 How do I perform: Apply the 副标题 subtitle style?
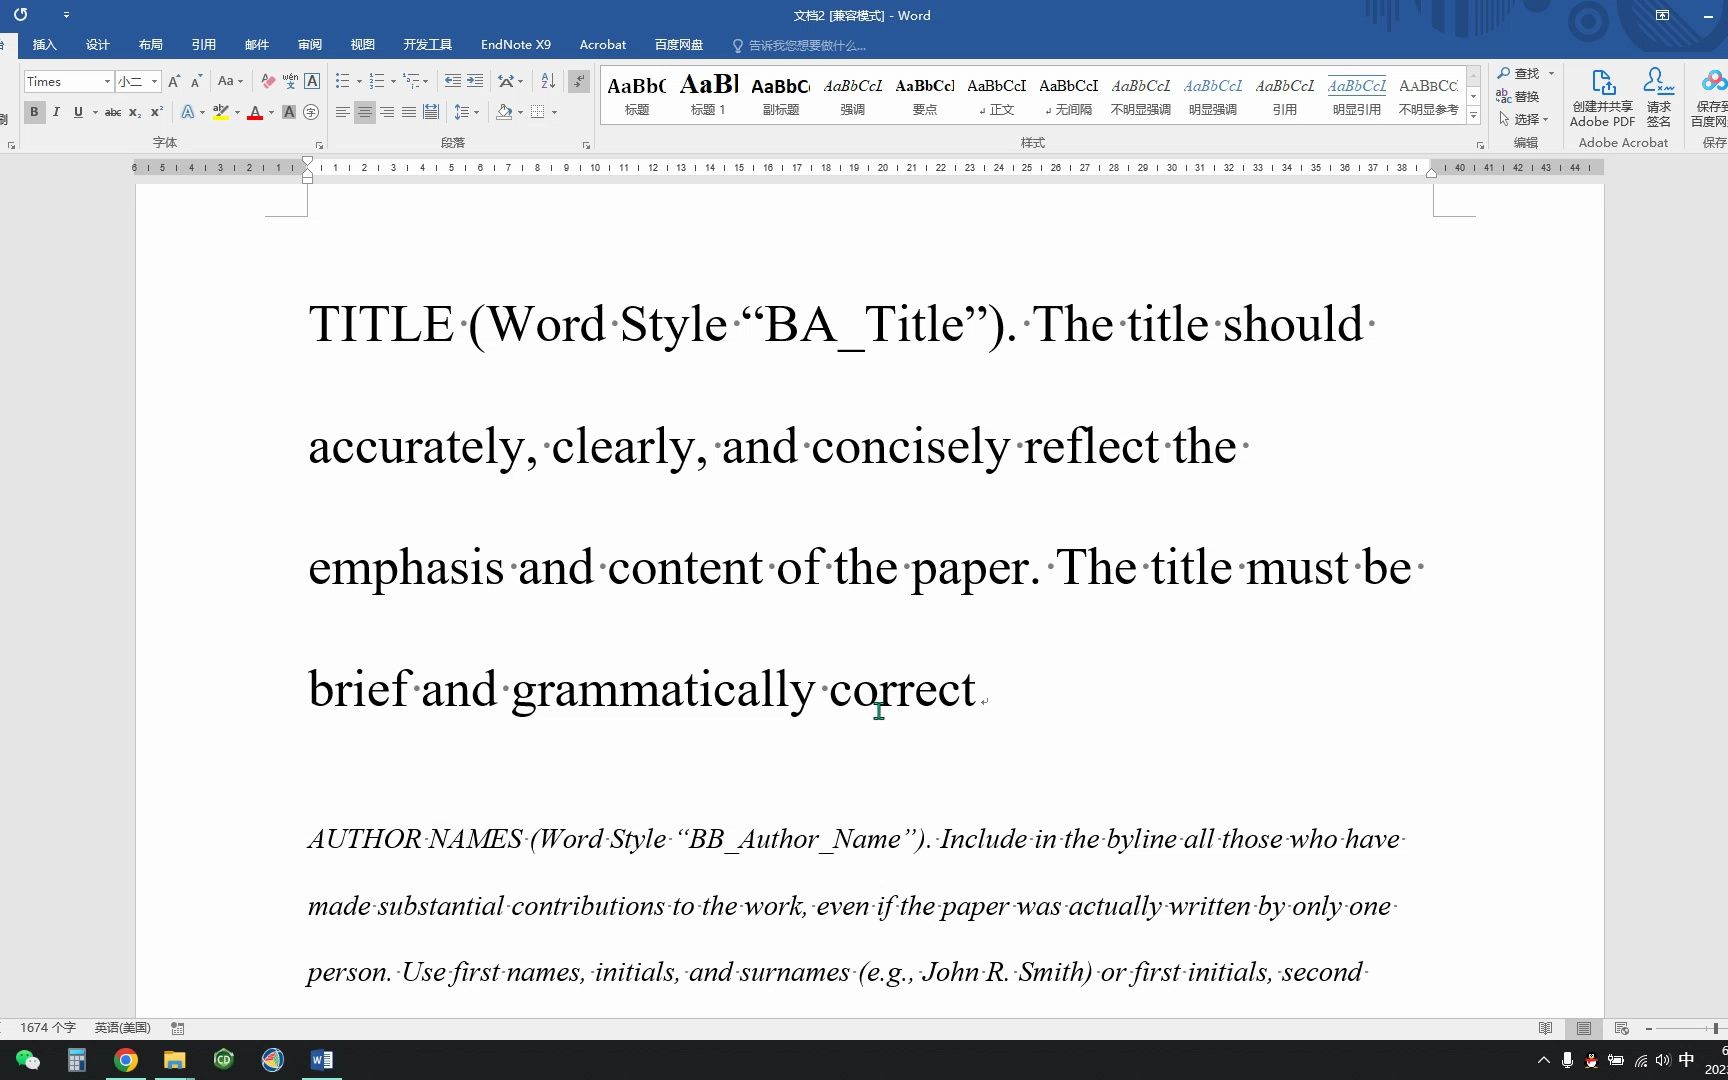click(780, 96)
